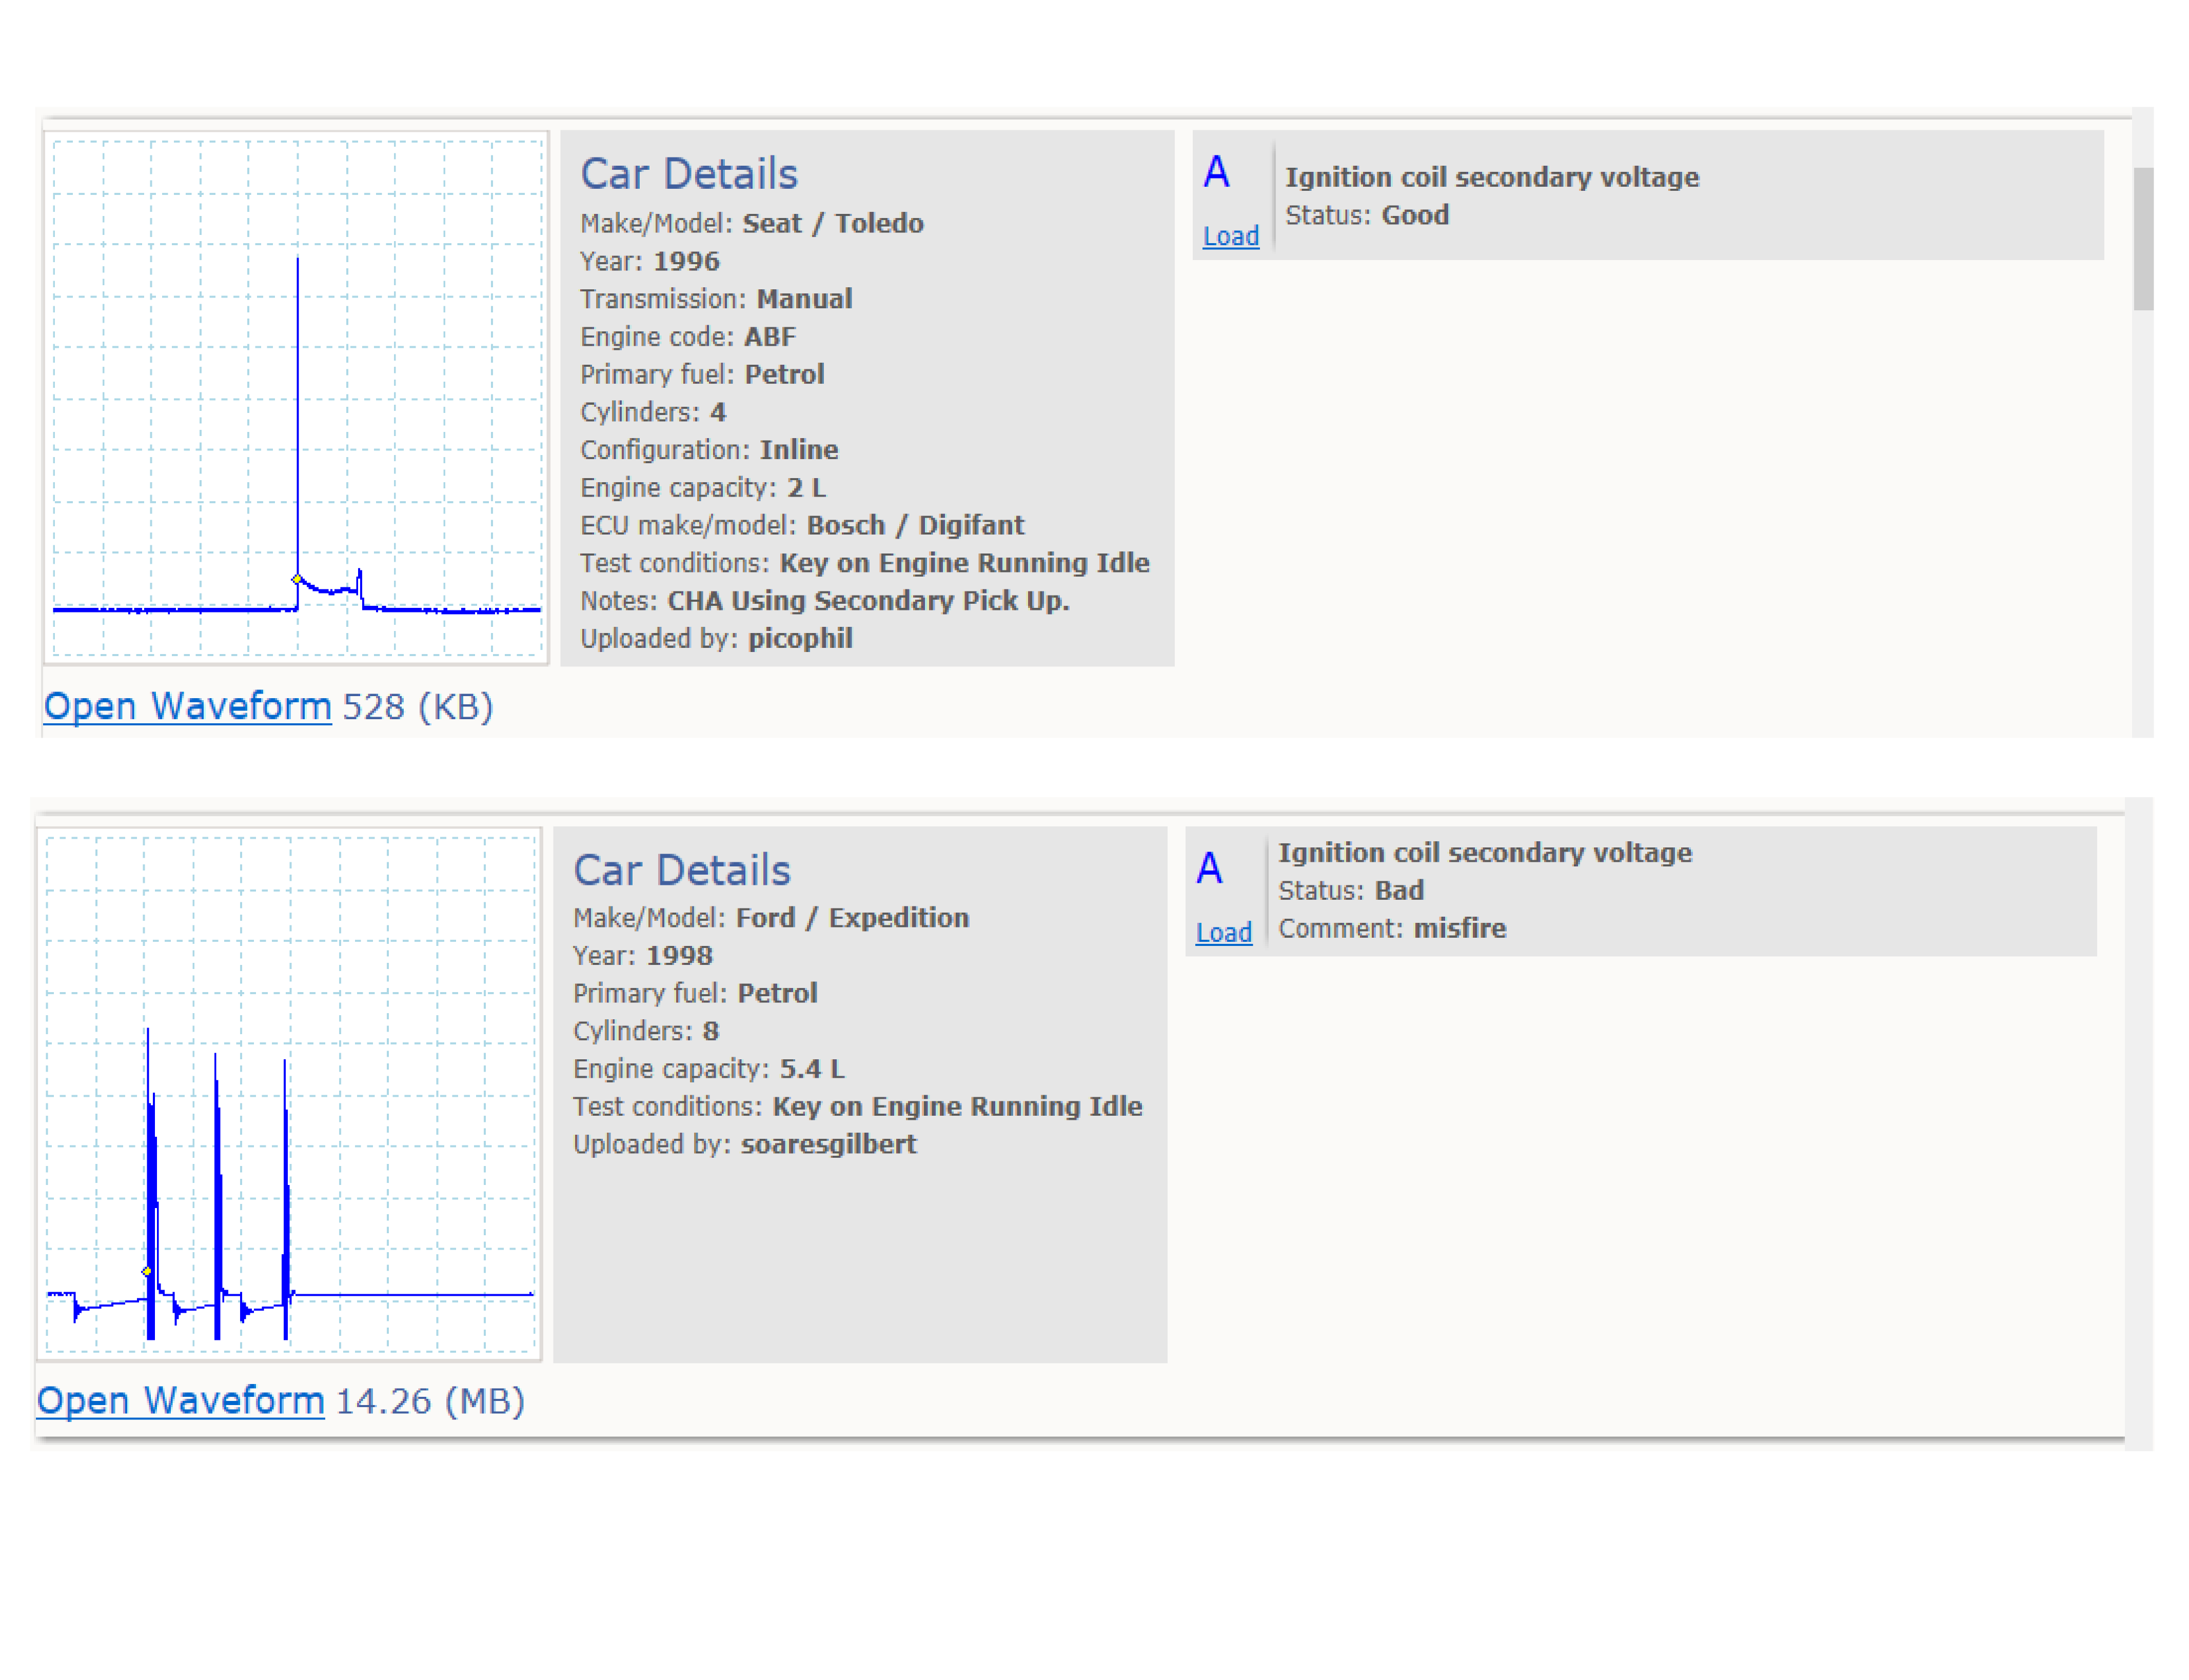Select 'Transmission: Manual' text

point(716,299)
